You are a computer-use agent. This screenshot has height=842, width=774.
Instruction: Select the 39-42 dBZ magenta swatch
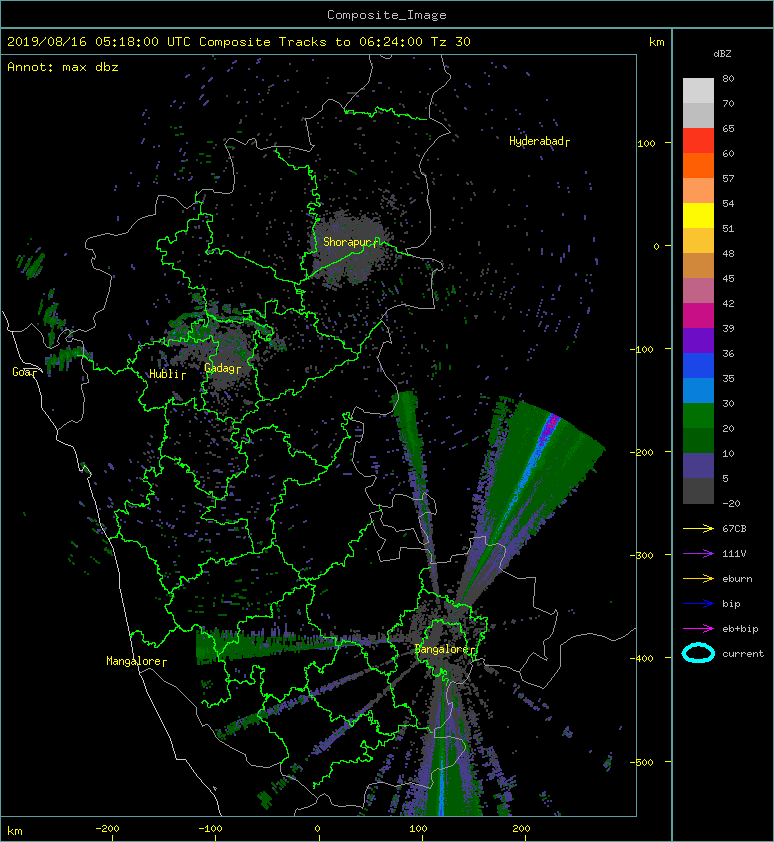click(x=698, y=316)
